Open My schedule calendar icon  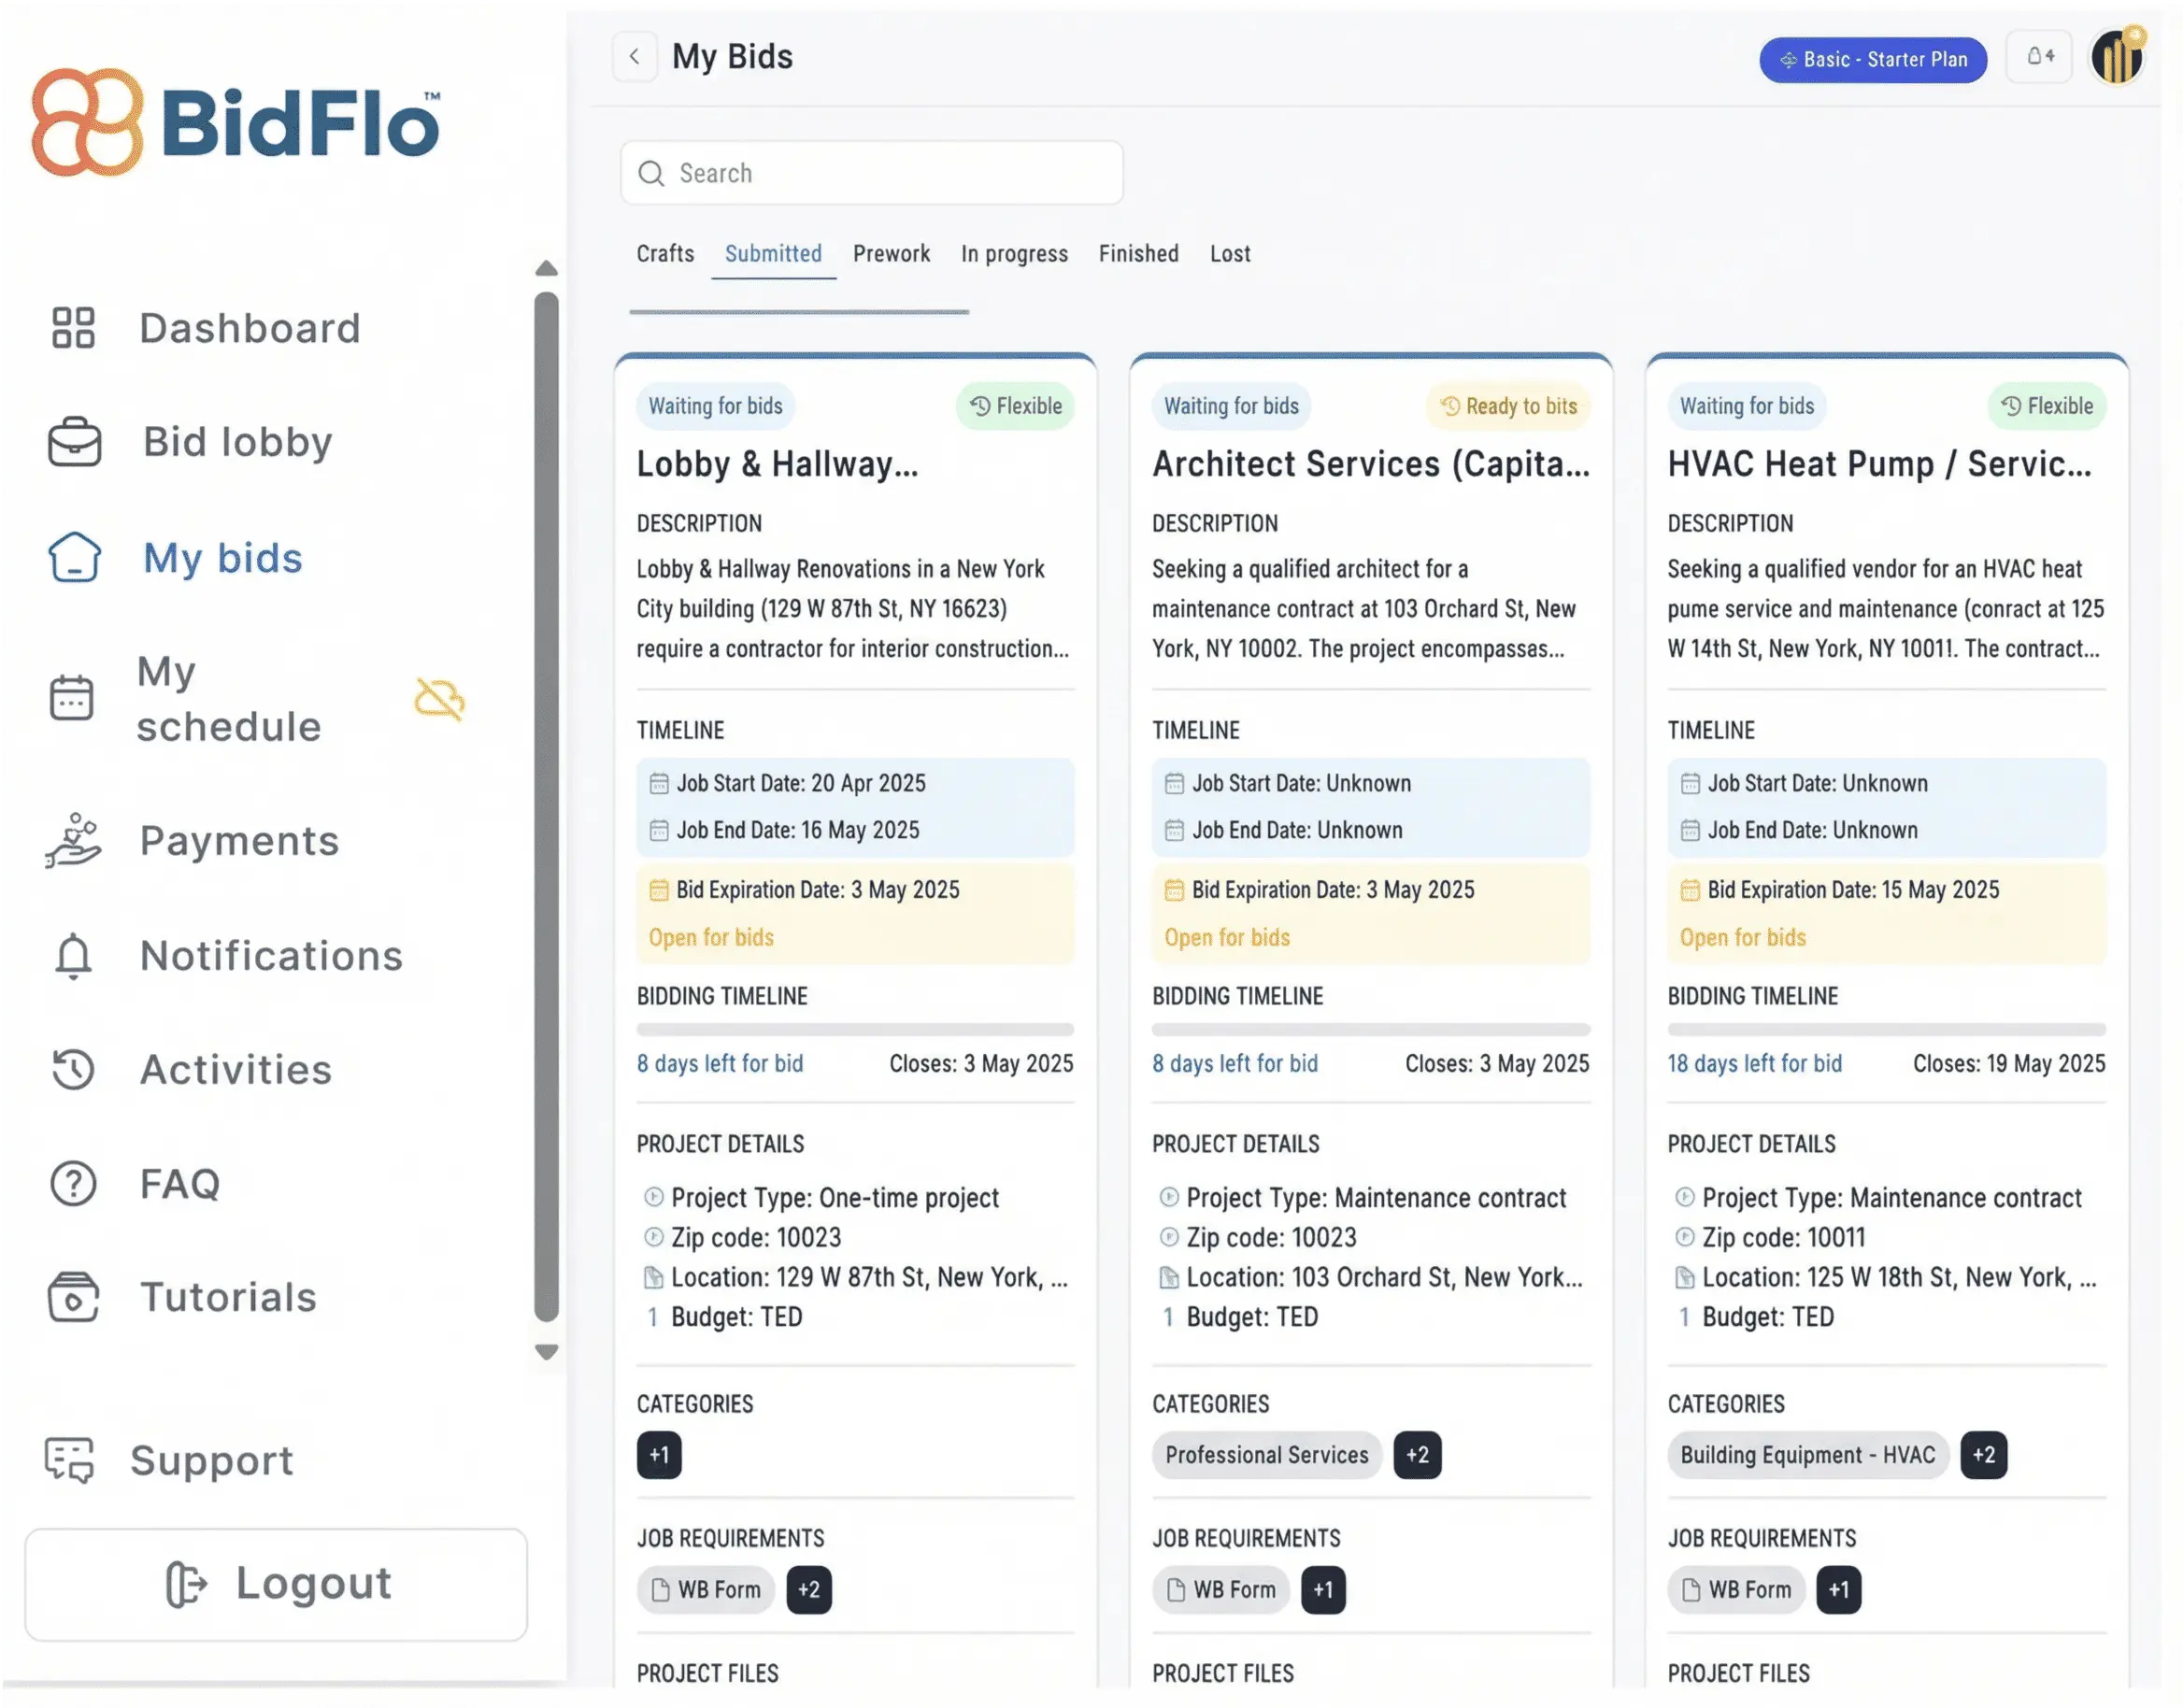click(x=73, y=698)
